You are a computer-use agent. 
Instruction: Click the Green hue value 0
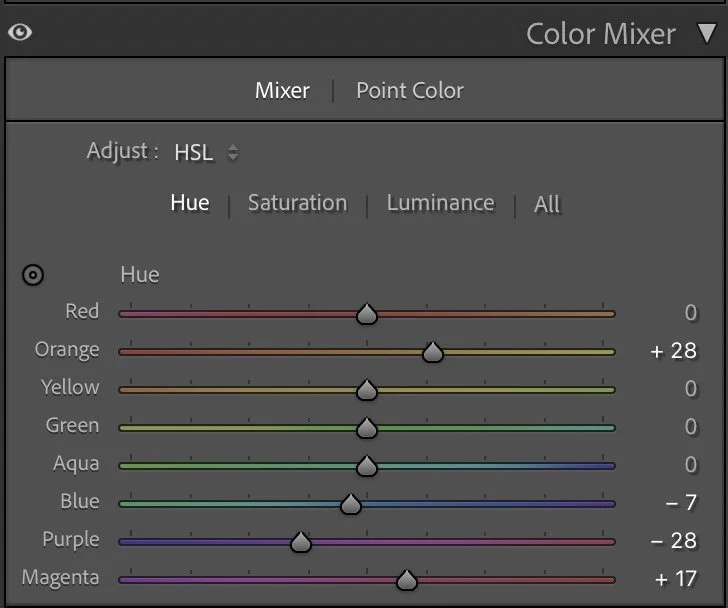pyautogui.click(x=691, y=427)
